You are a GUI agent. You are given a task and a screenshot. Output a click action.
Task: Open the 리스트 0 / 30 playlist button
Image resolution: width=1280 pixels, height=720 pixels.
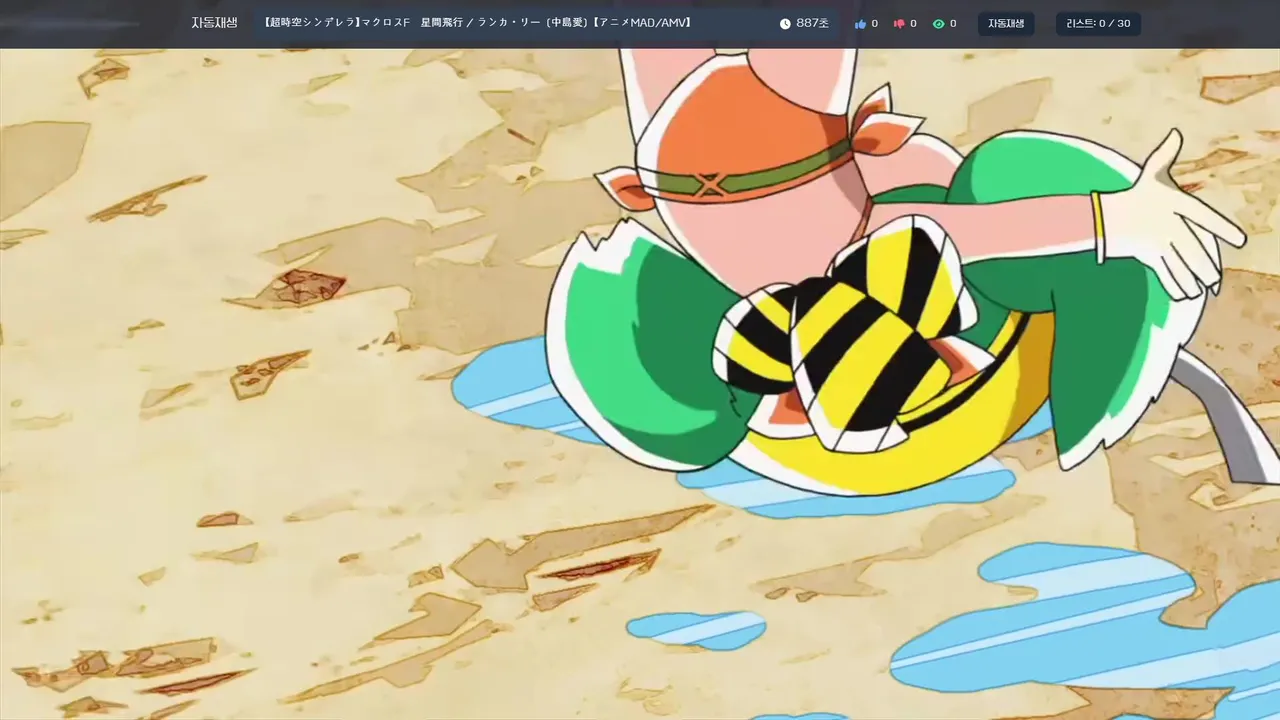[1098, 23]
